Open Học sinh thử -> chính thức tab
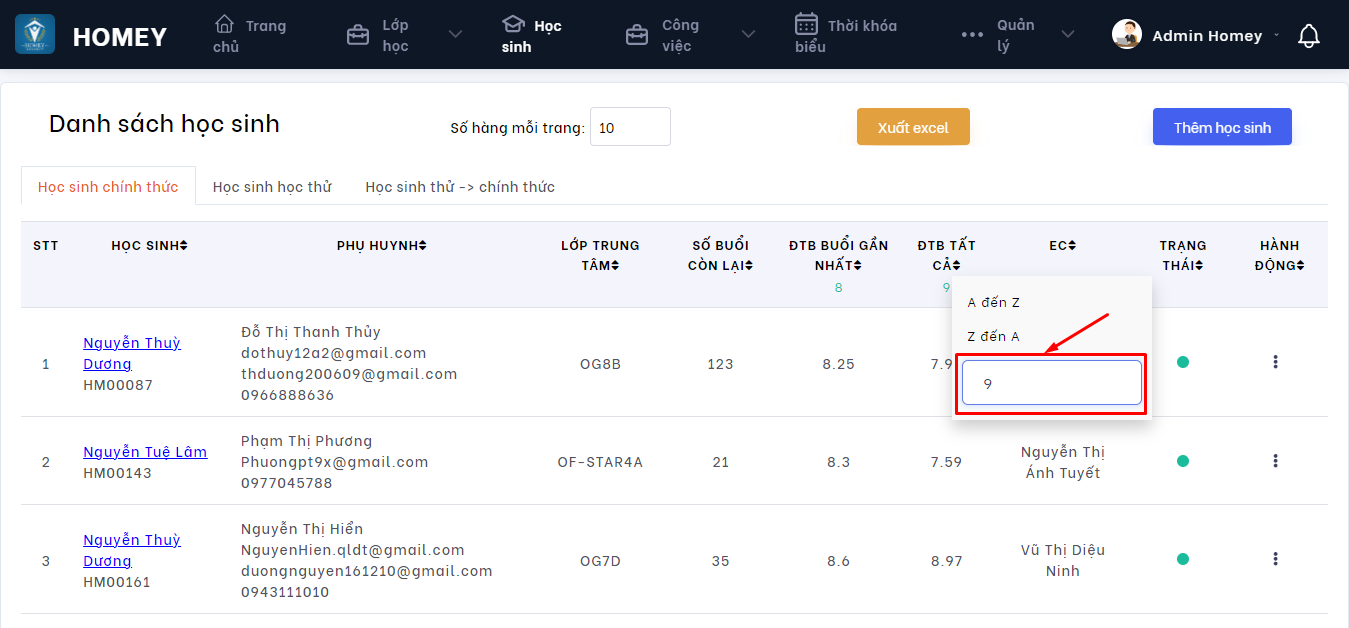 460,187
